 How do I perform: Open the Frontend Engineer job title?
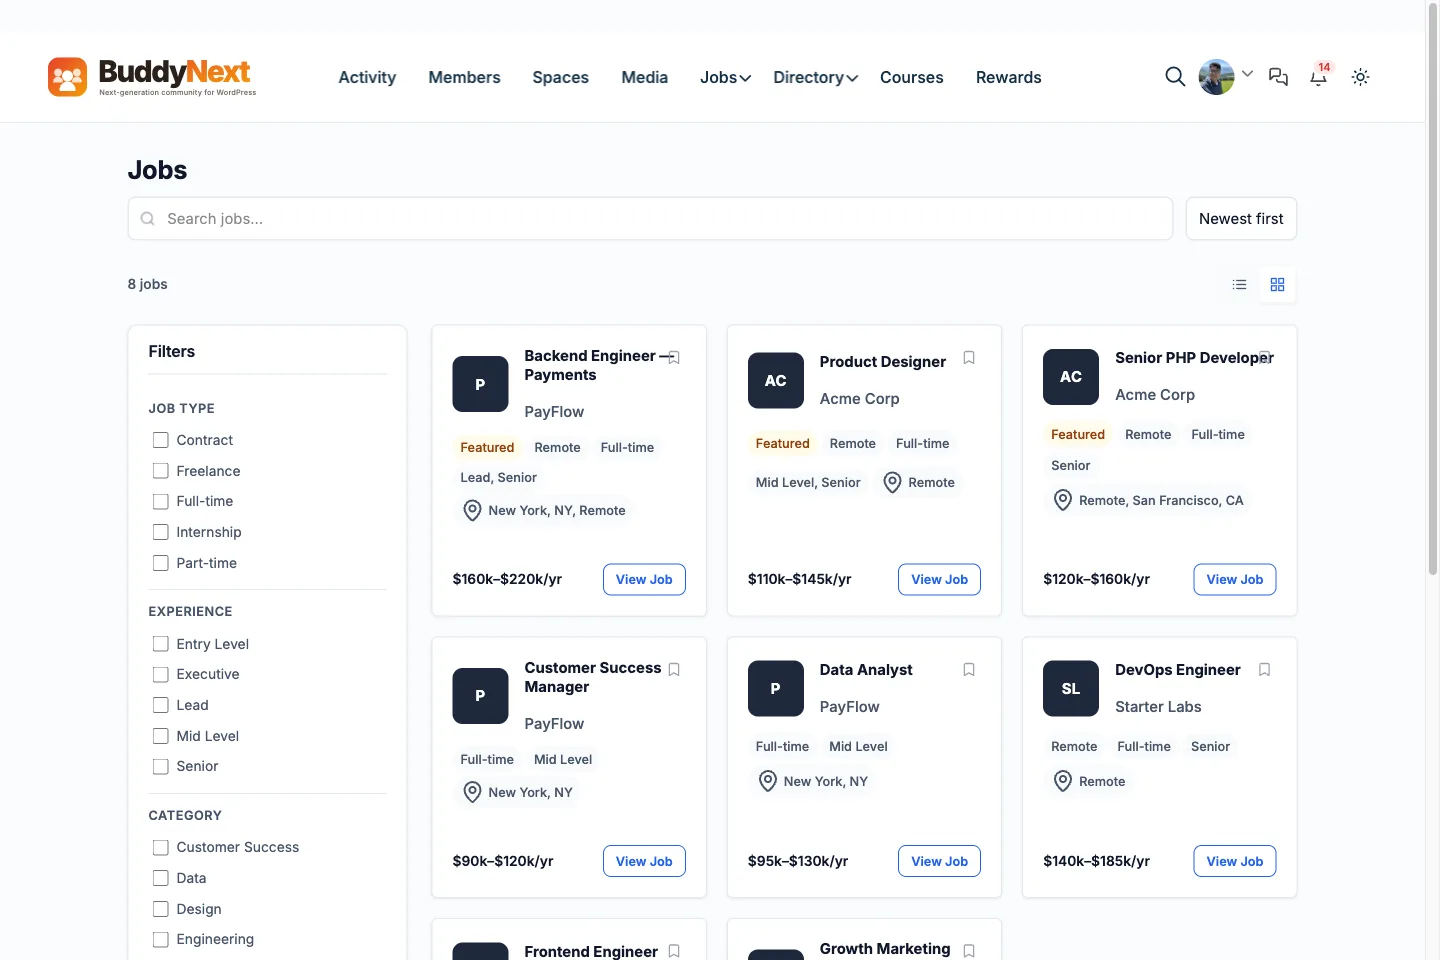tap(591, 951)
